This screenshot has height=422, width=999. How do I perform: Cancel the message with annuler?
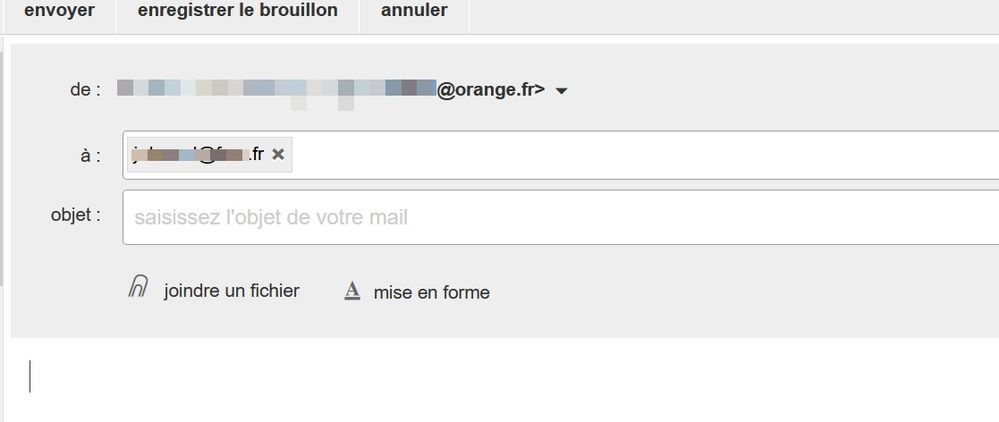click(x=414, y=11)
